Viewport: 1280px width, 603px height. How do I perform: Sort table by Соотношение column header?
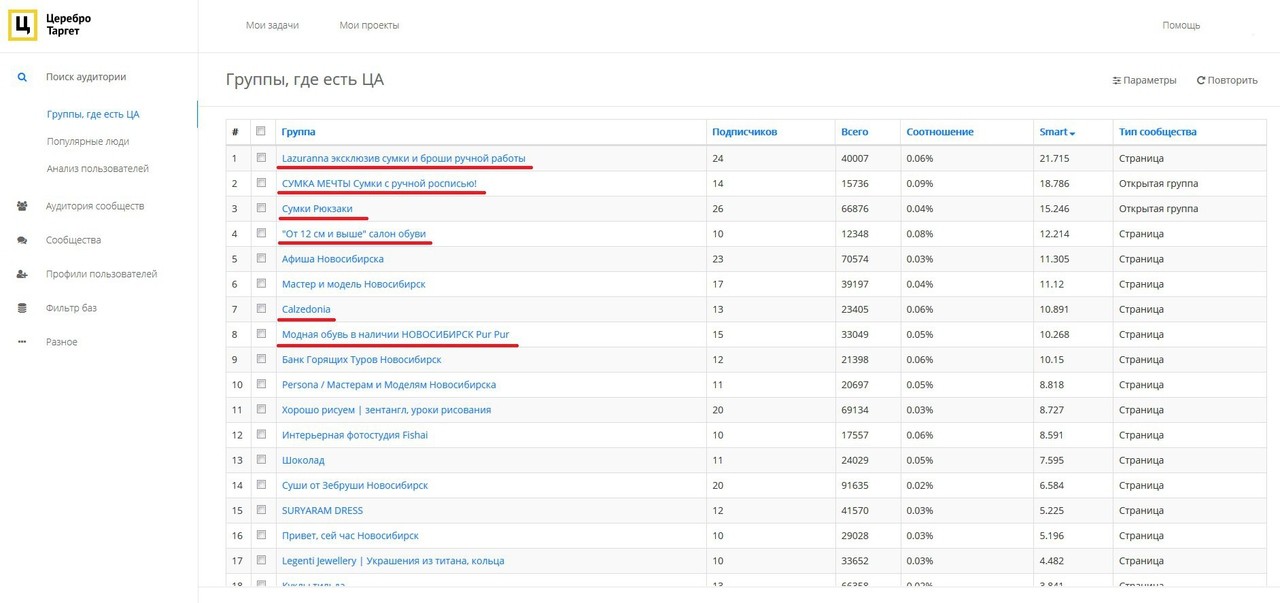[x=940, y=132]
